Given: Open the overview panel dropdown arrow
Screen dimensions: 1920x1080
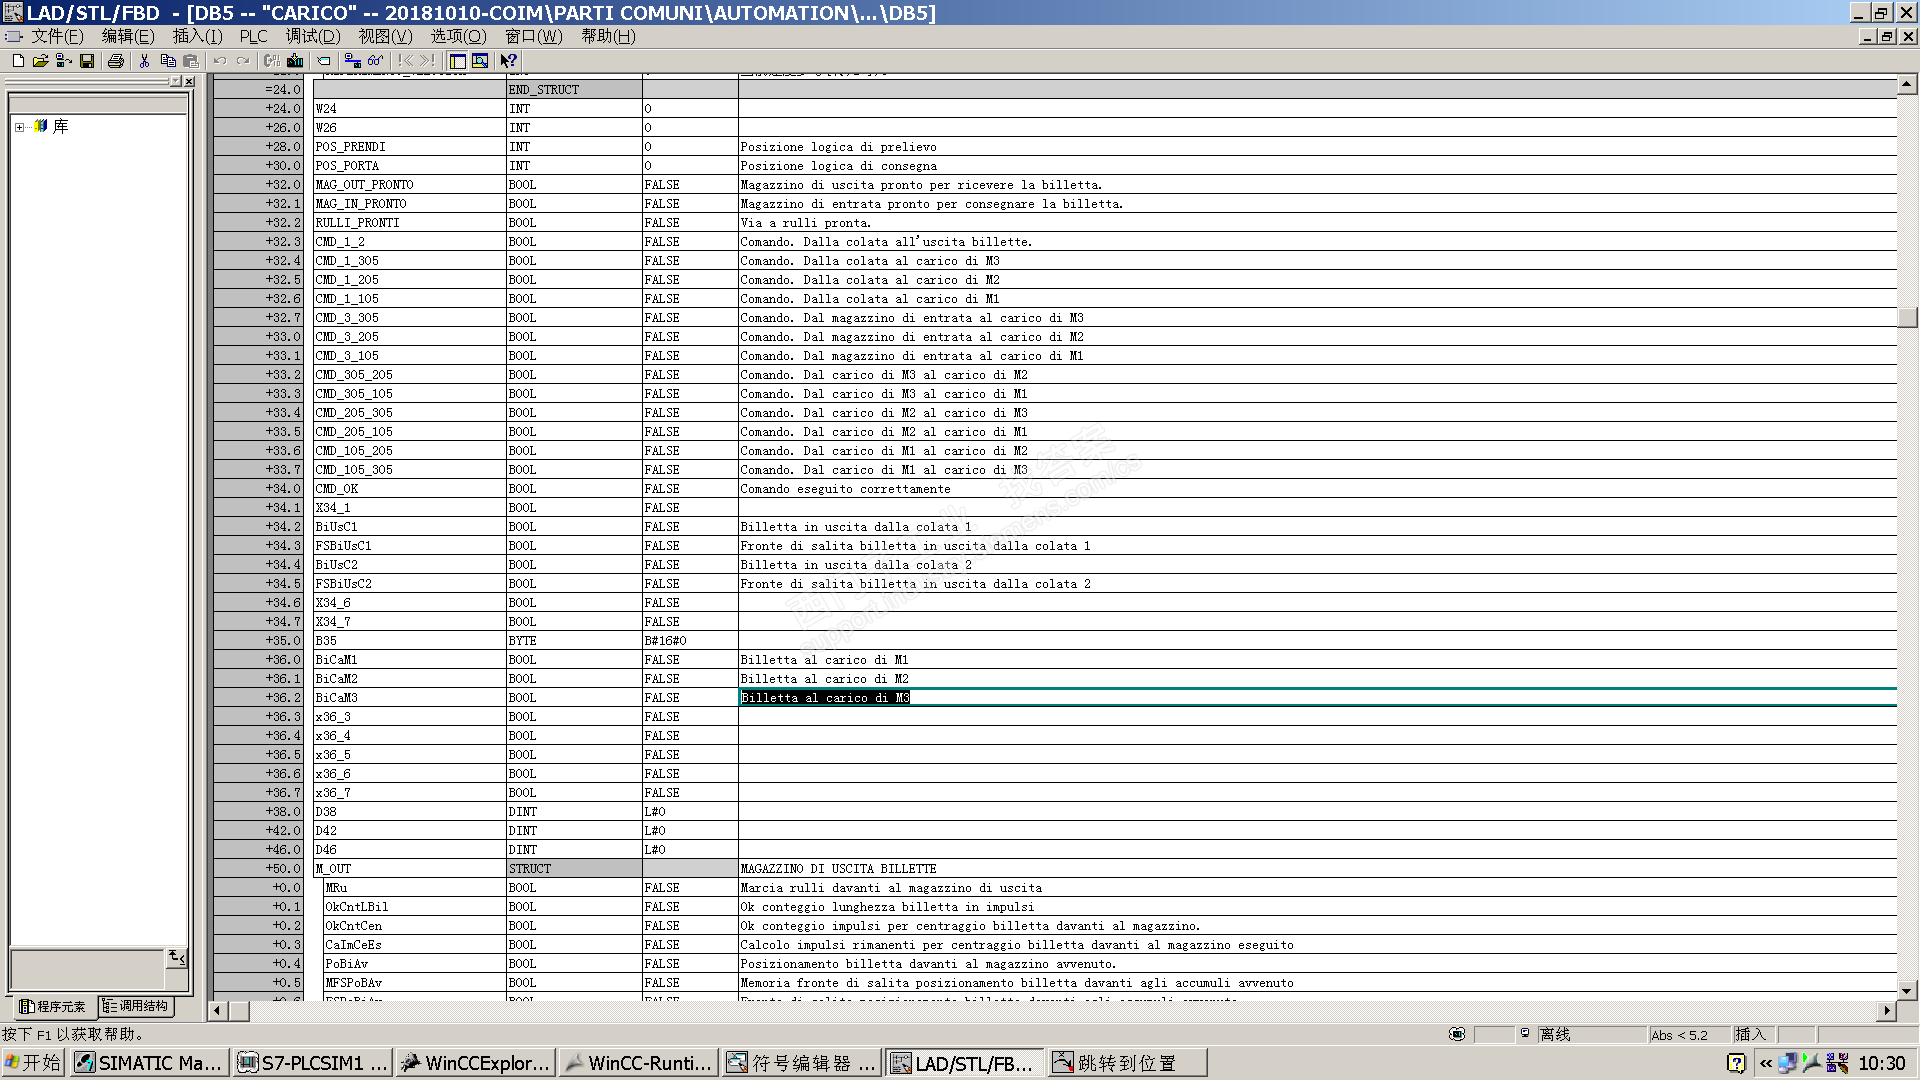Looking at the screenshot, I should [175, 81].
